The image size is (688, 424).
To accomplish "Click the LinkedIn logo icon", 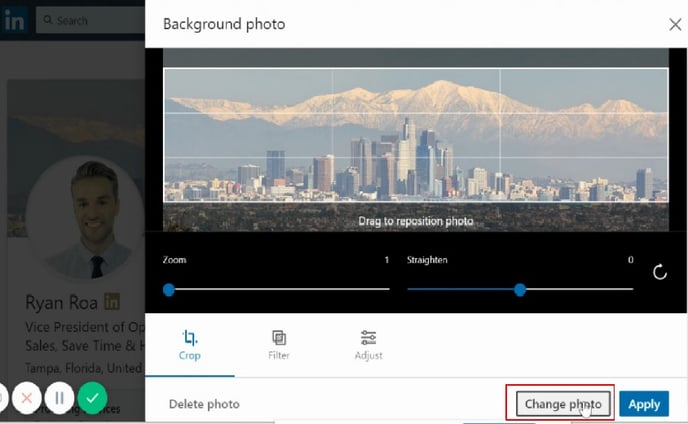I will (14, 20).
